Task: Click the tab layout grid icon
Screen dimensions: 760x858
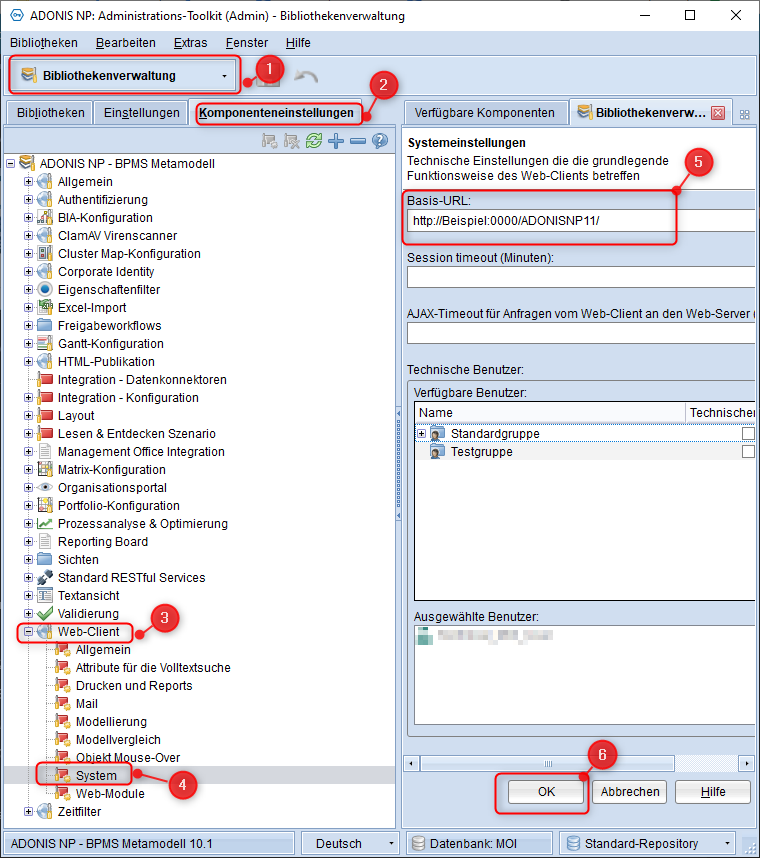Action: [744, 114]
